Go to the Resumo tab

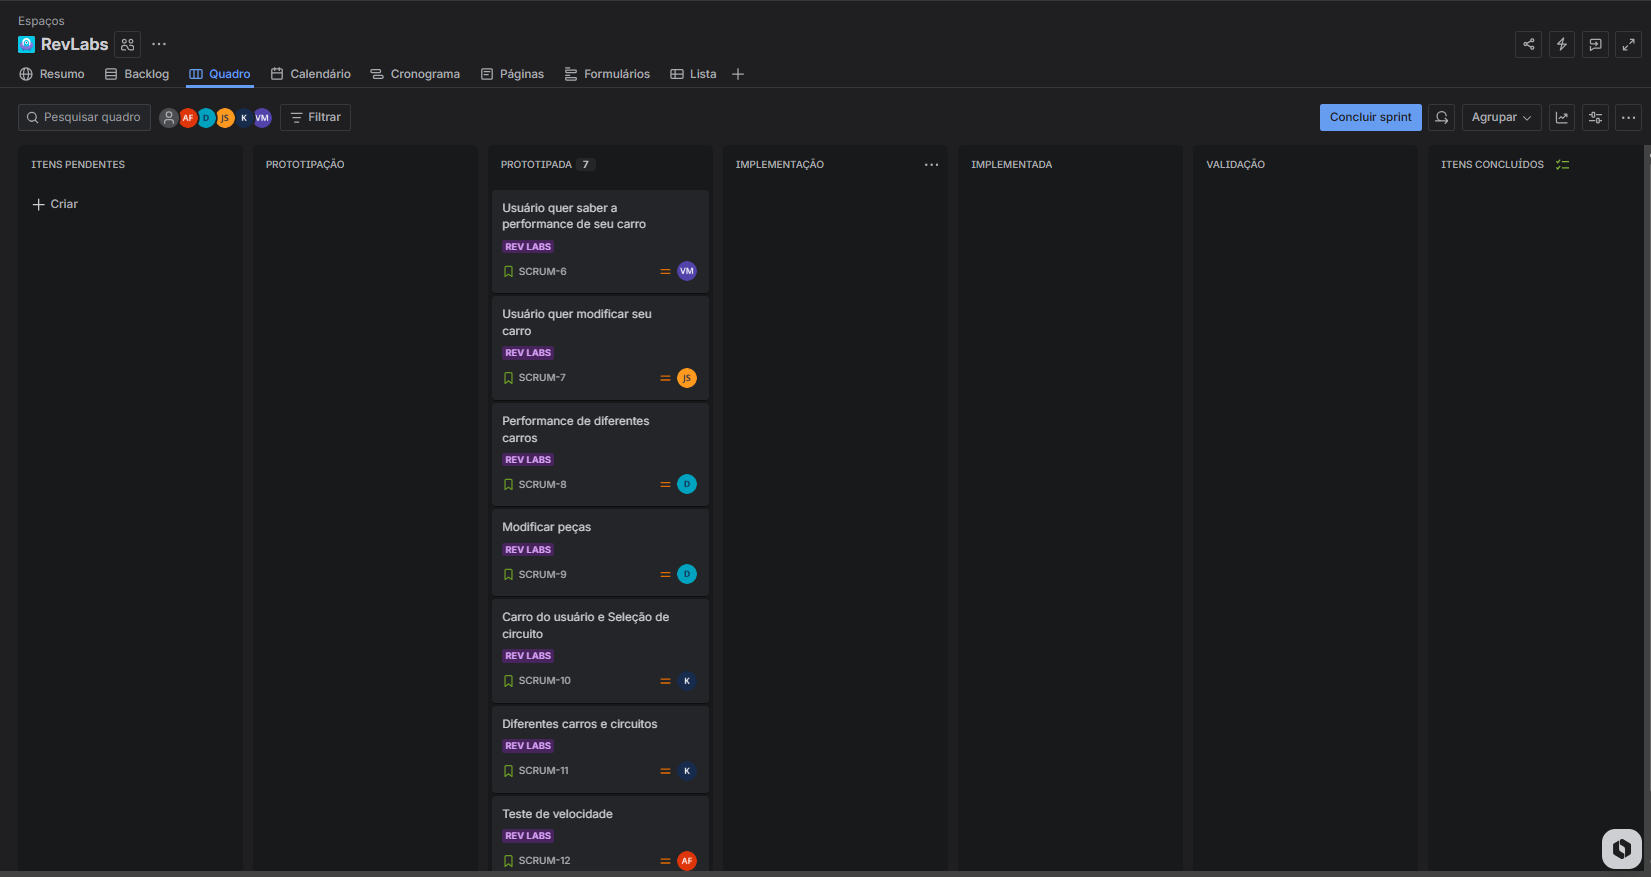[x=52, y=74]
